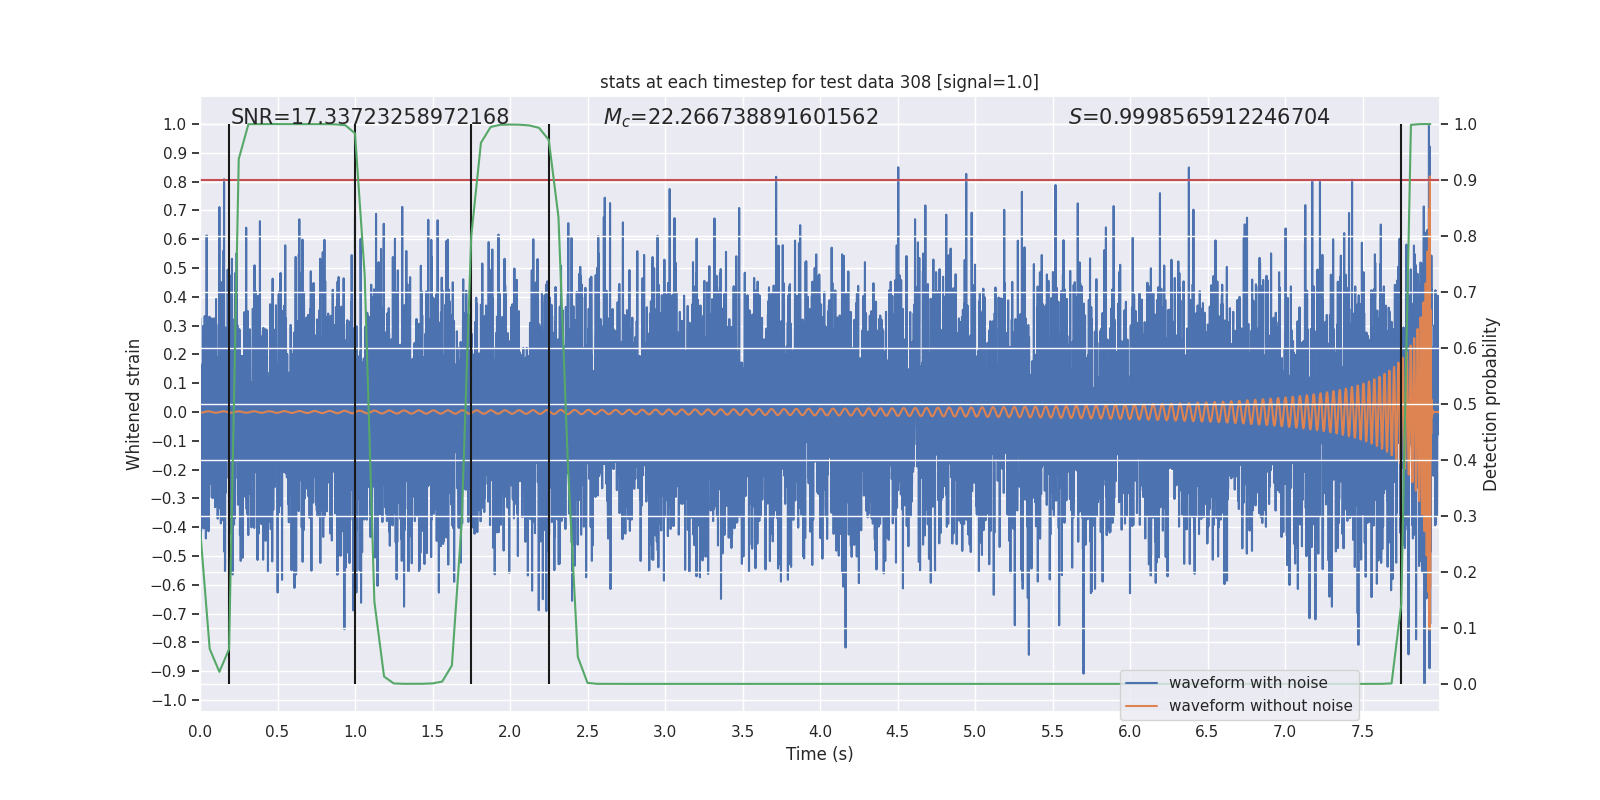Click the x-axis tick label 4.0

coord(820,732)
